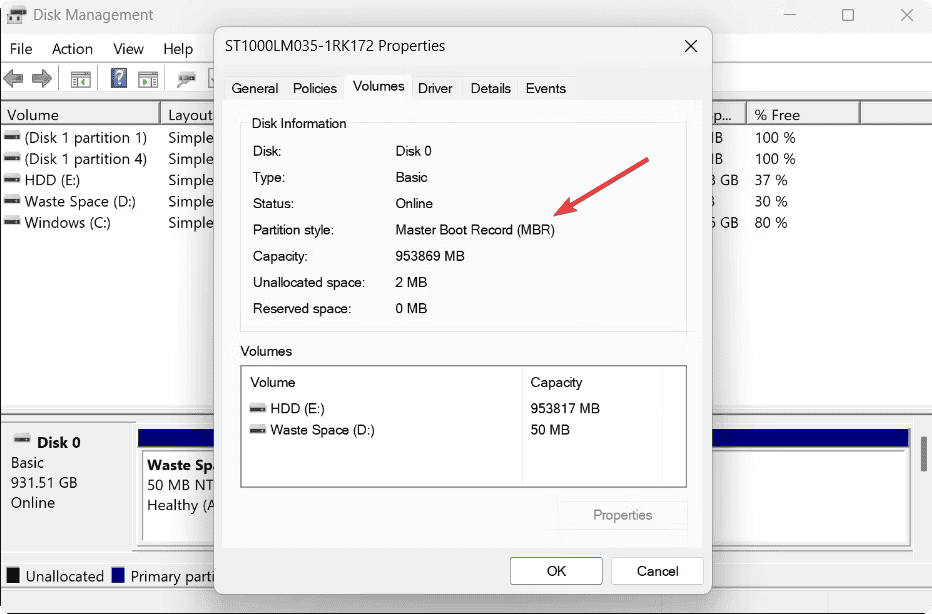This screenshot has height=614, width=932.
Task: Click the drive icon beside Windows (C:)
Action: click(x=13, y=222)
